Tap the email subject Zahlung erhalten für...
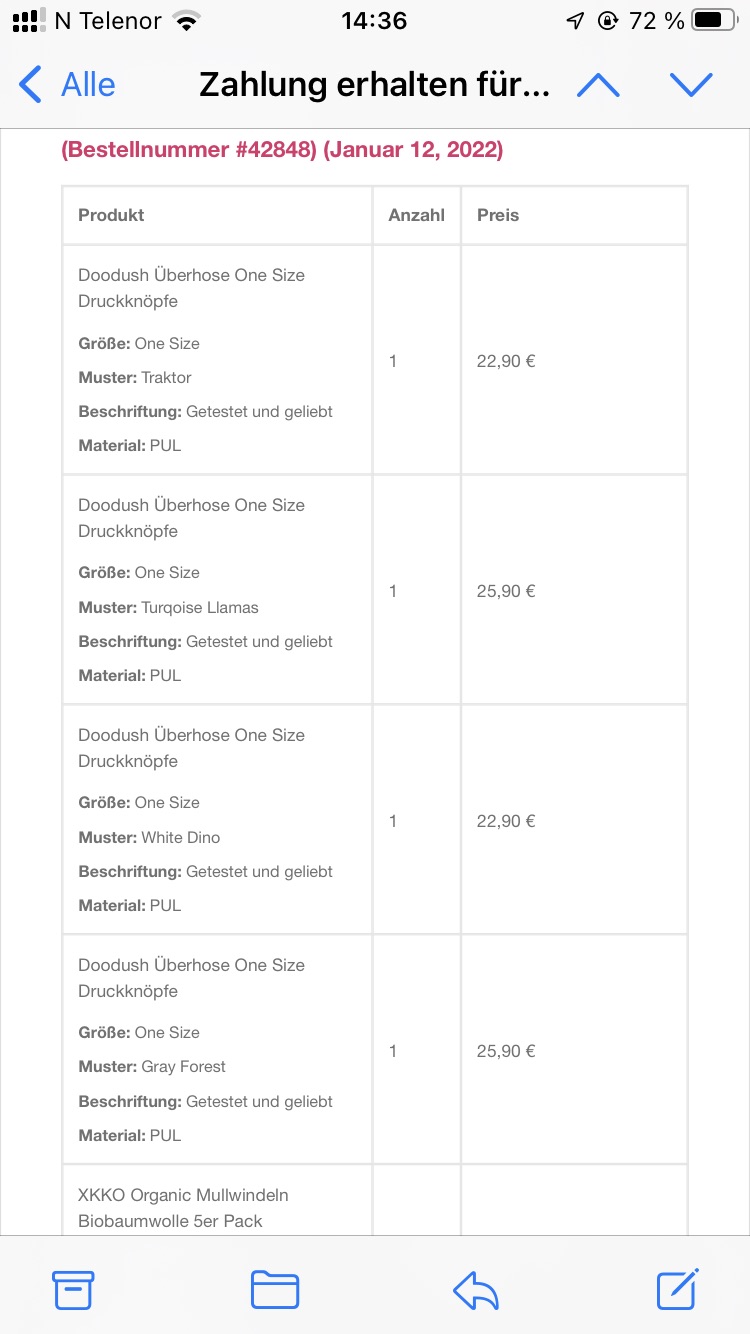Viewport: 750px width, 1334px height. pos(374,85)
